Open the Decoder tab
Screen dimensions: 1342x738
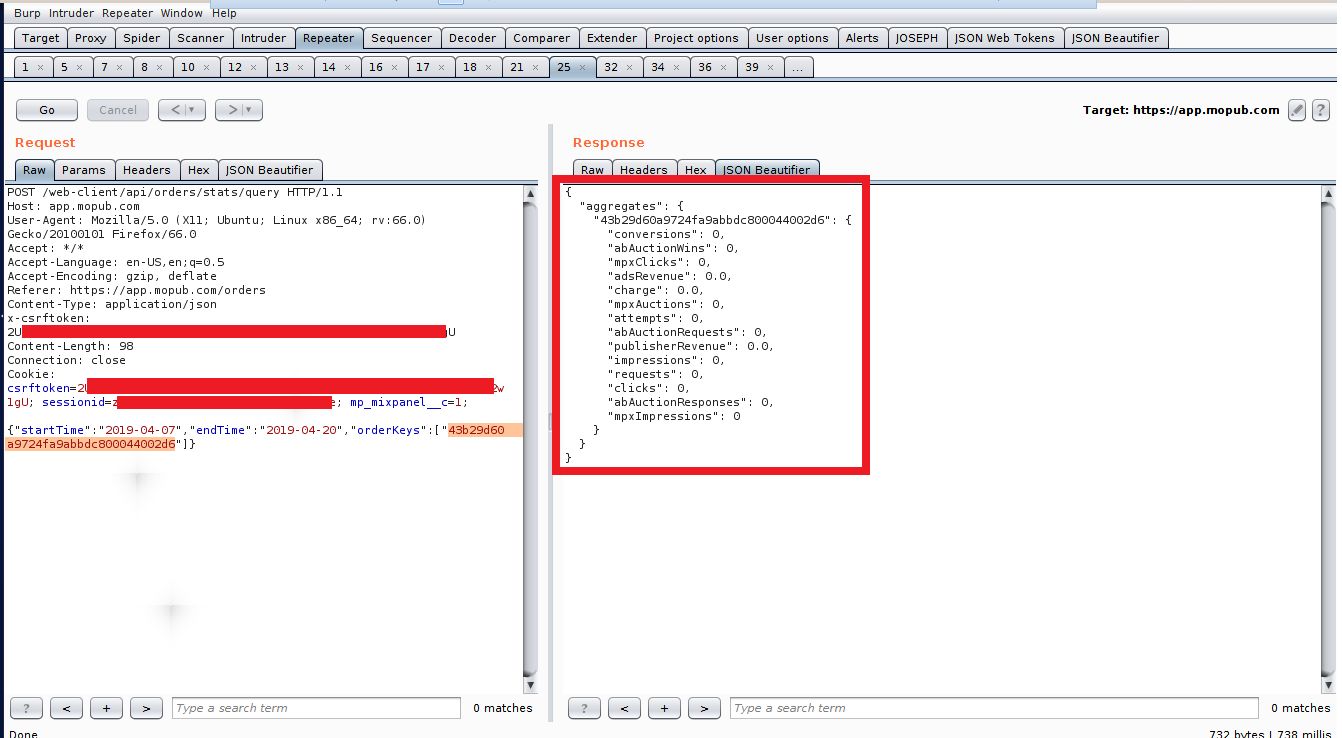(x=473, y=38)
